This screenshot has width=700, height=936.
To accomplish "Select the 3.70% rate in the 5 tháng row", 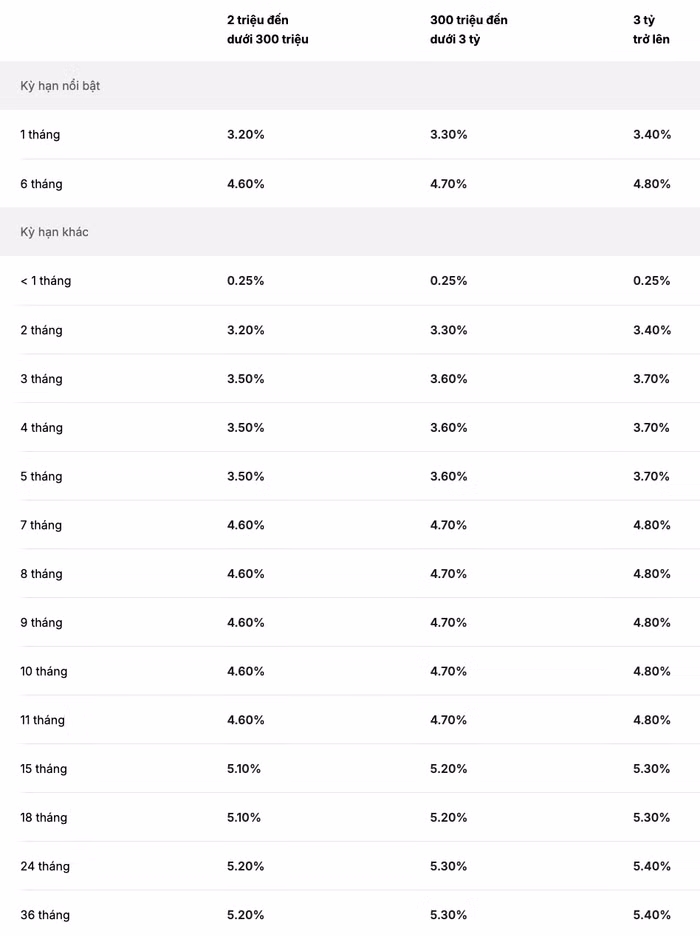I will (x=651, y=476).
